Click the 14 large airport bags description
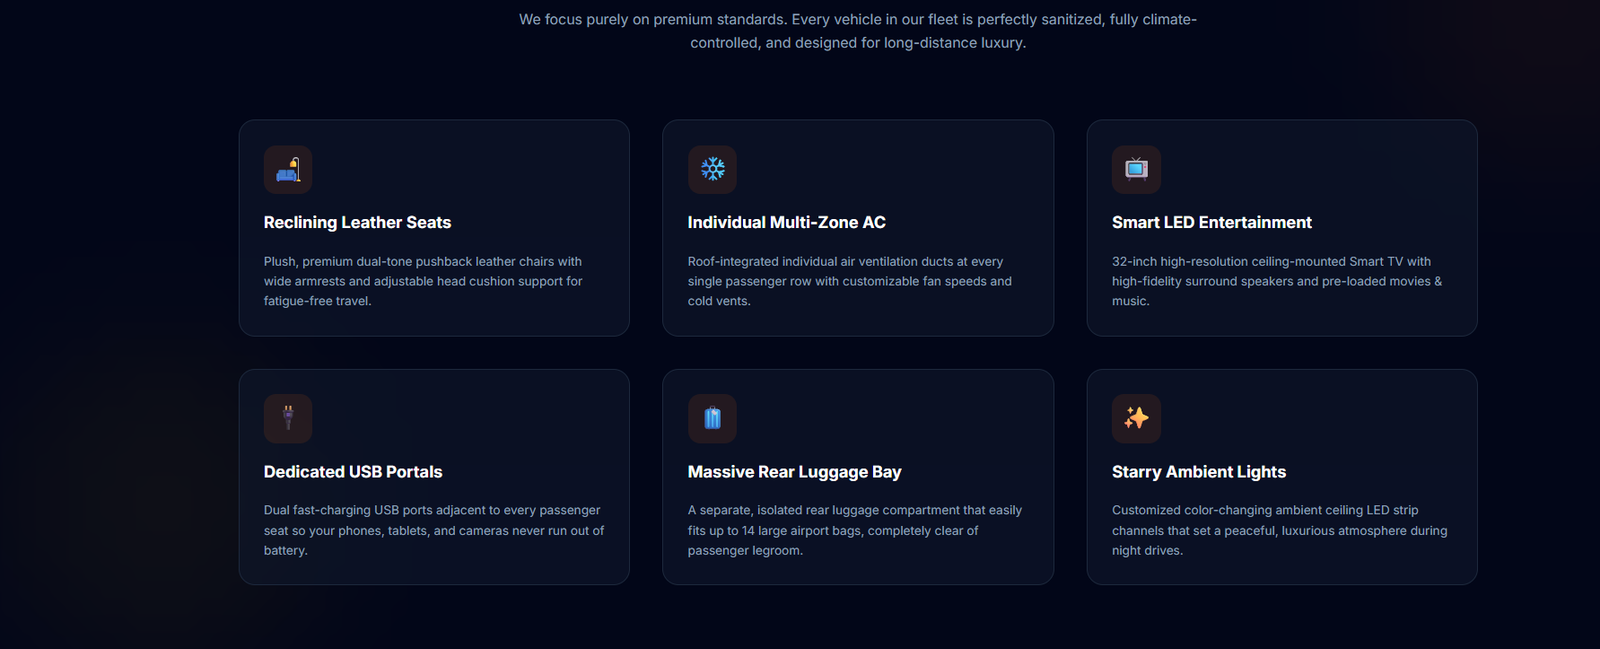1600x649 pixels. 855,530
